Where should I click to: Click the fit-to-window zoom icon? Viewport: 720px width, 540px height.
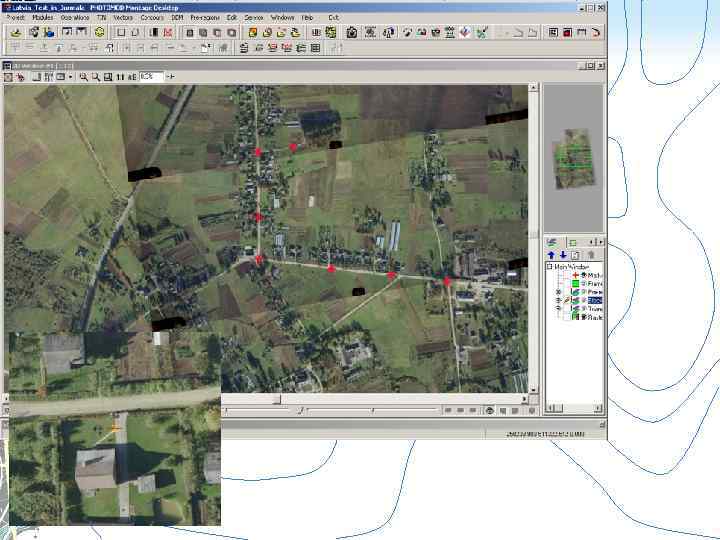click(x=108, y=77)
